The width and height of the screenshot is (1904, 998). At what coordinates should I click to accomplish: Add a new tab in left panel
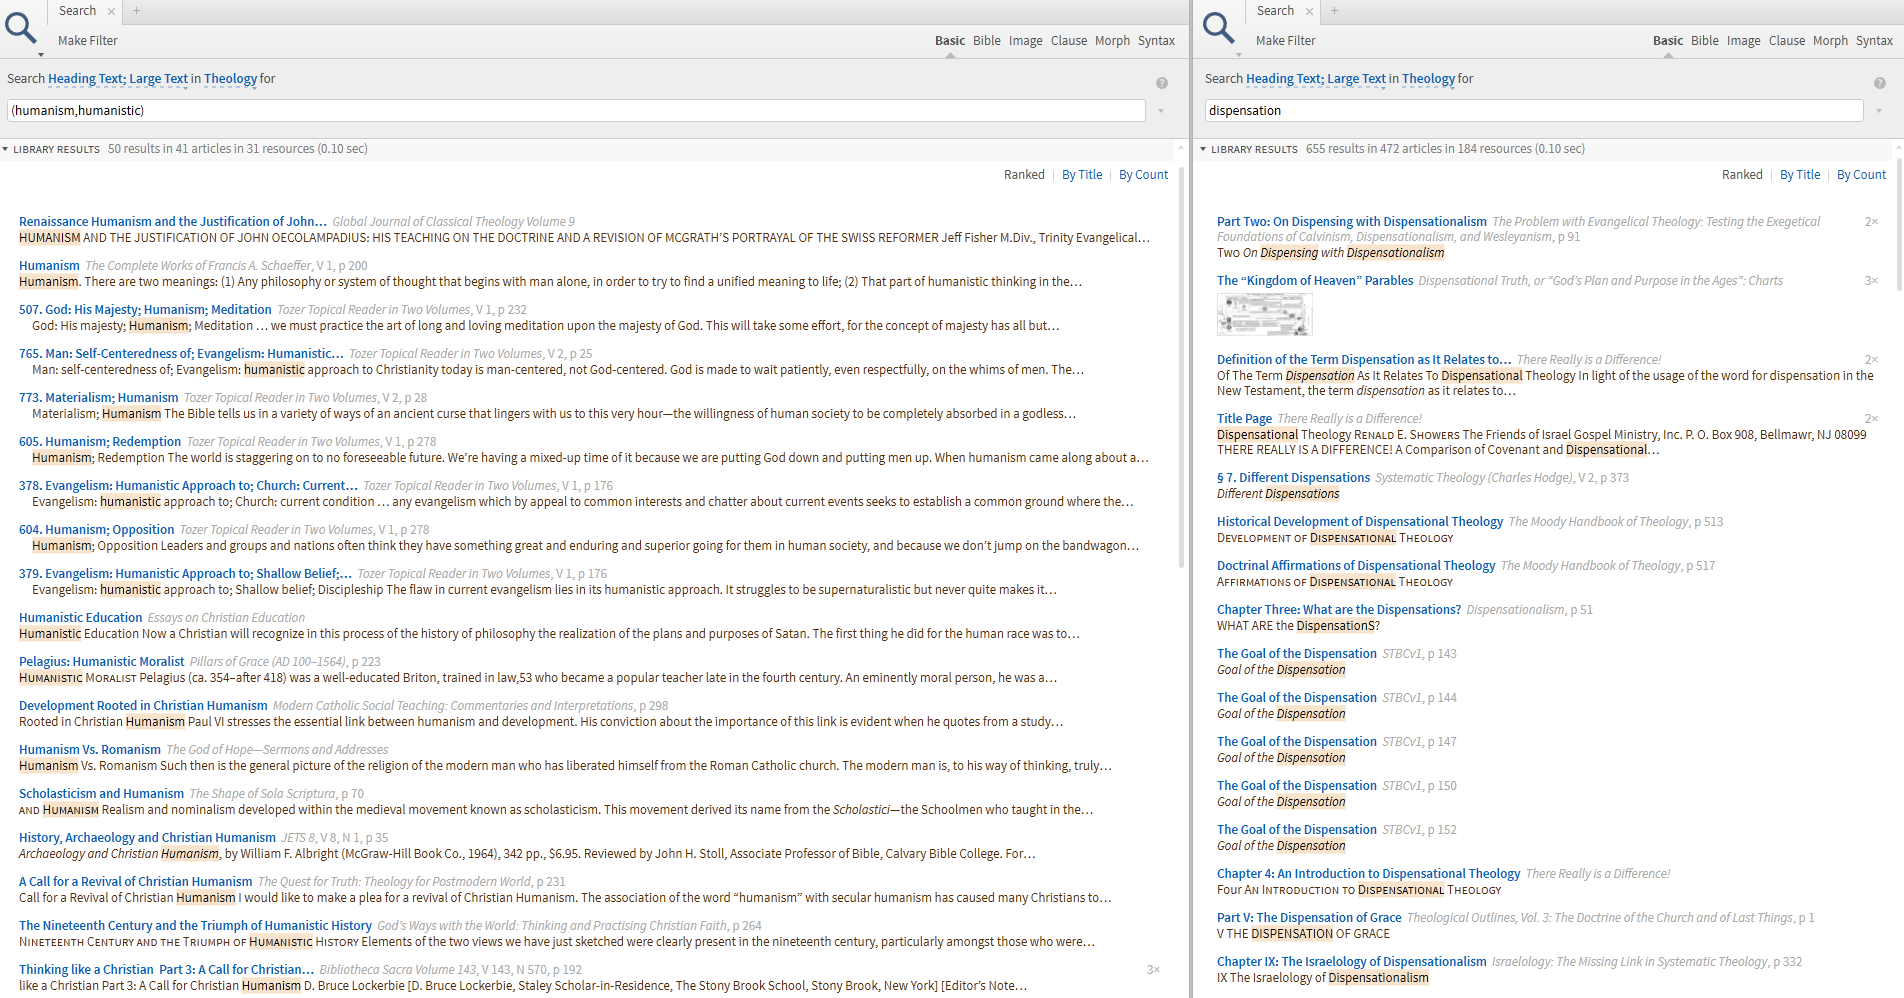(137, 11)
